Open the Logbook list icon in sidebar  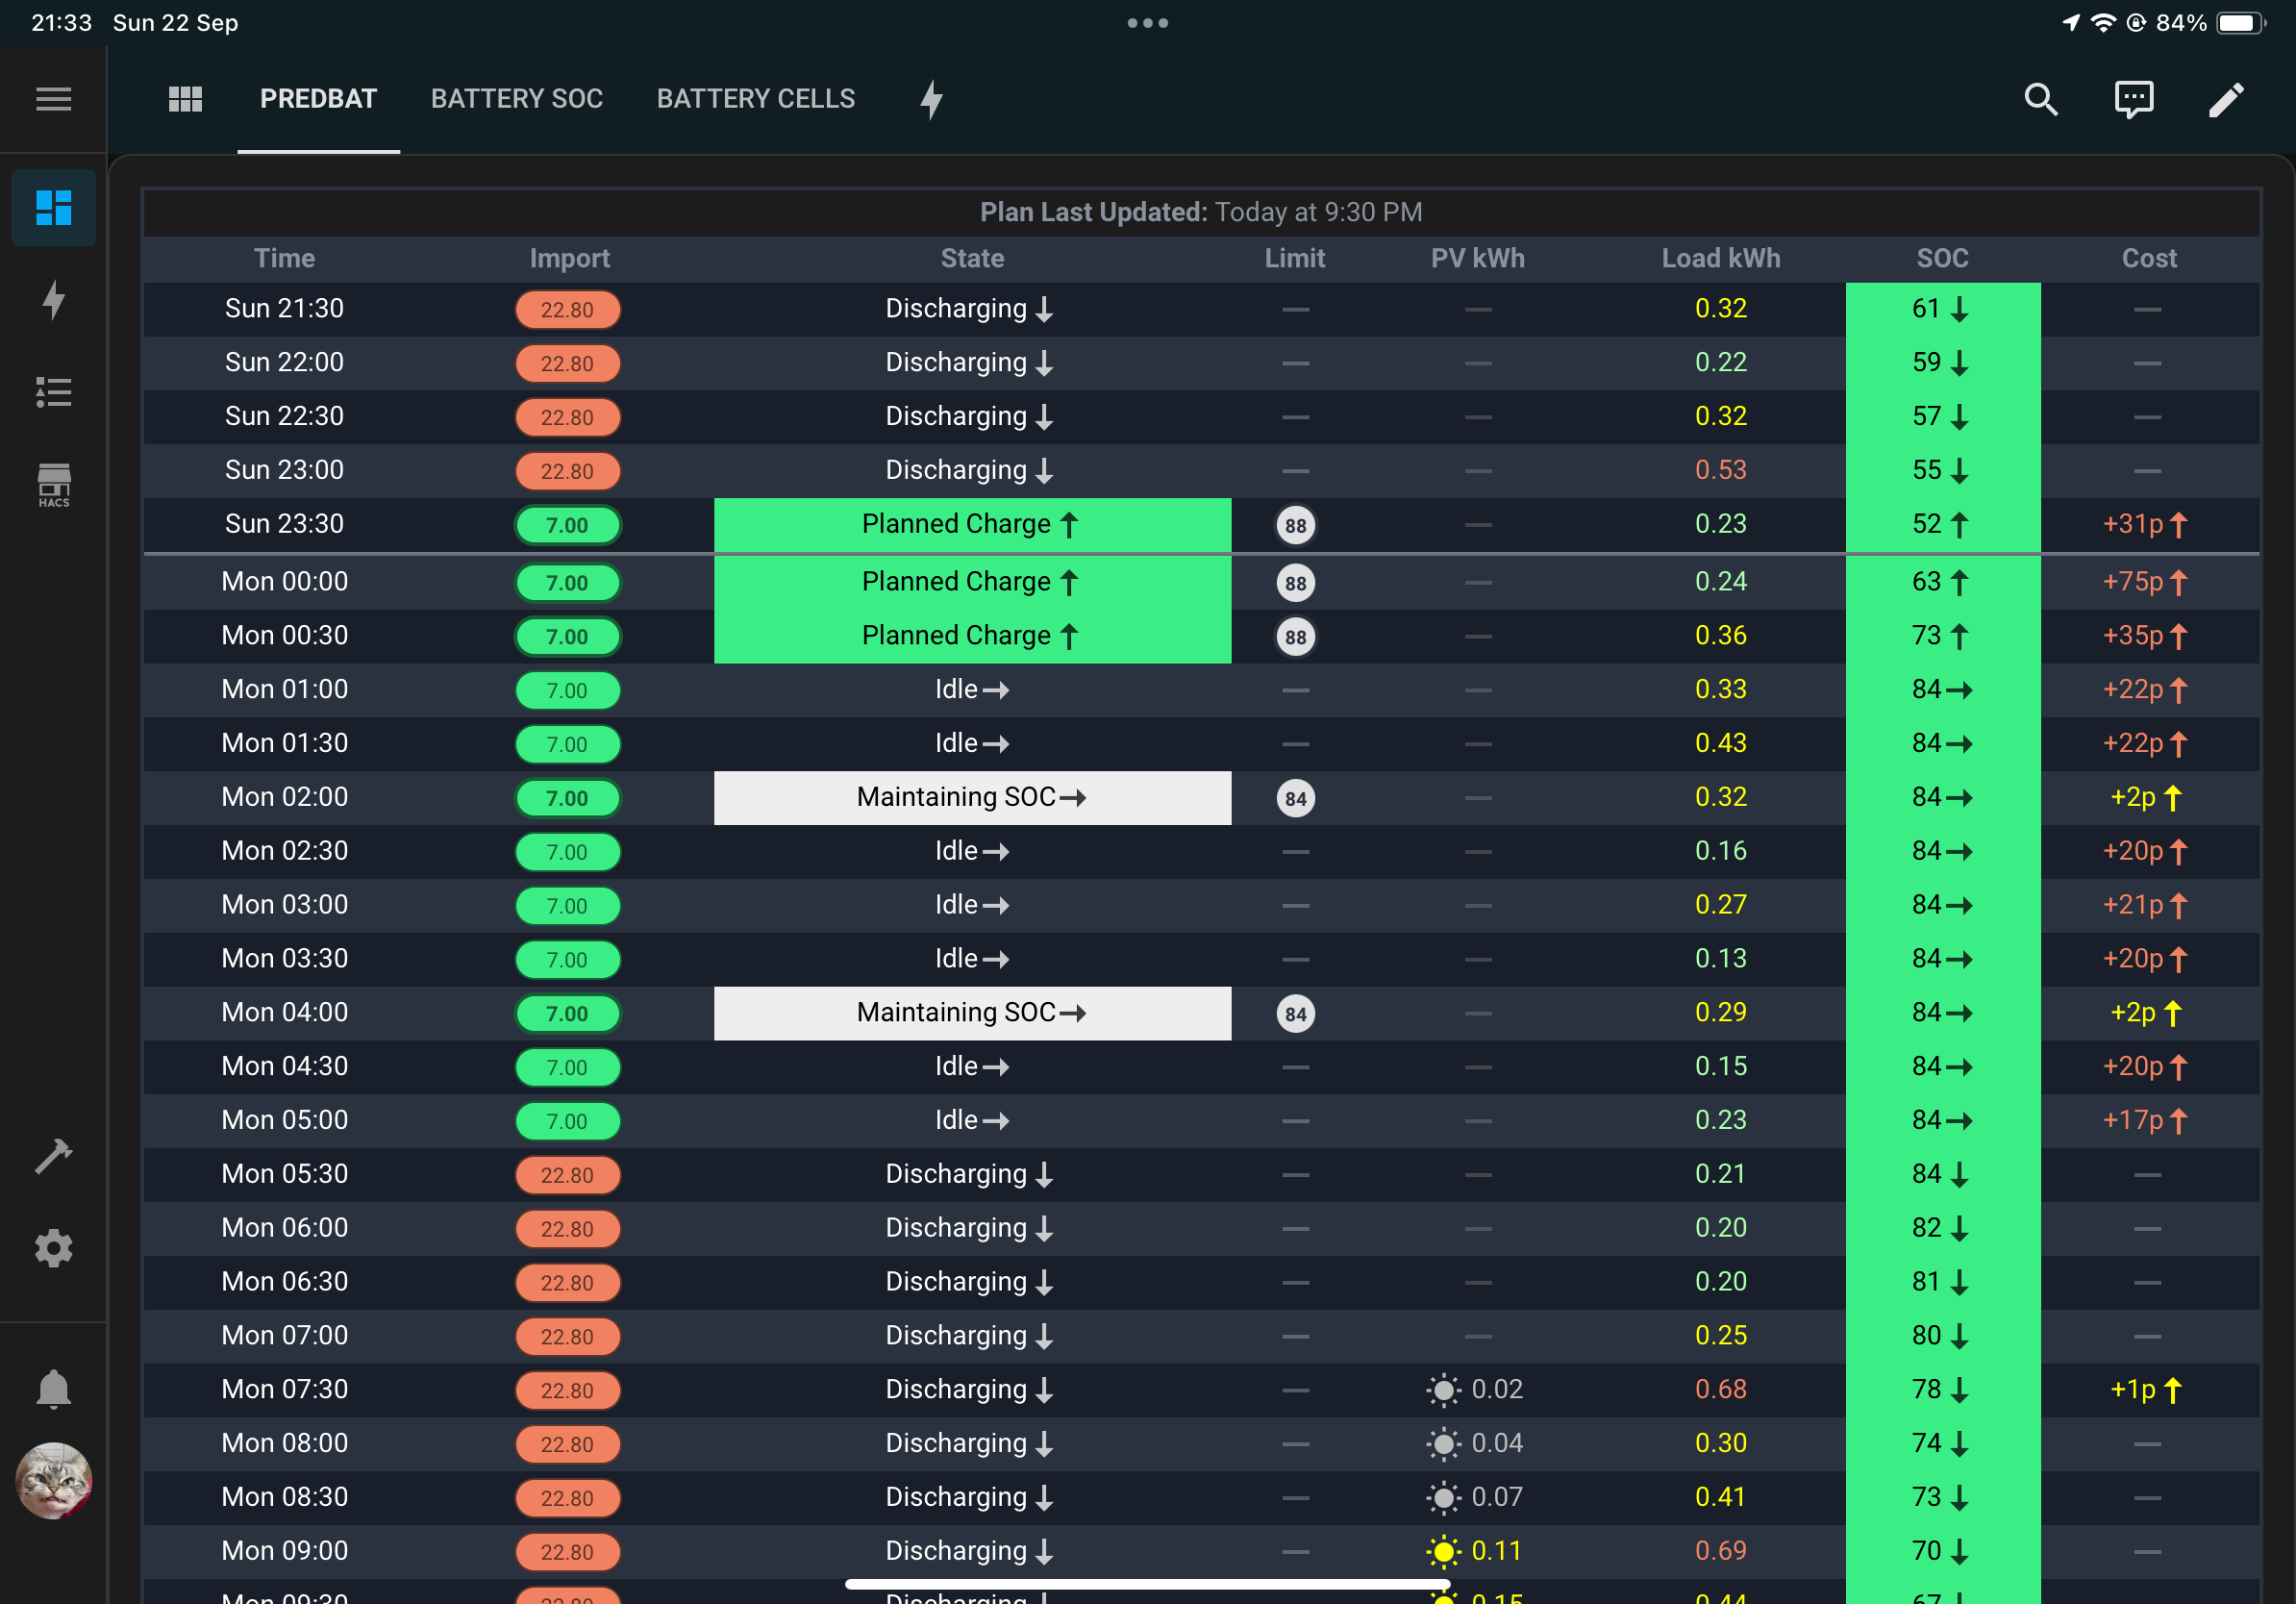53,392
